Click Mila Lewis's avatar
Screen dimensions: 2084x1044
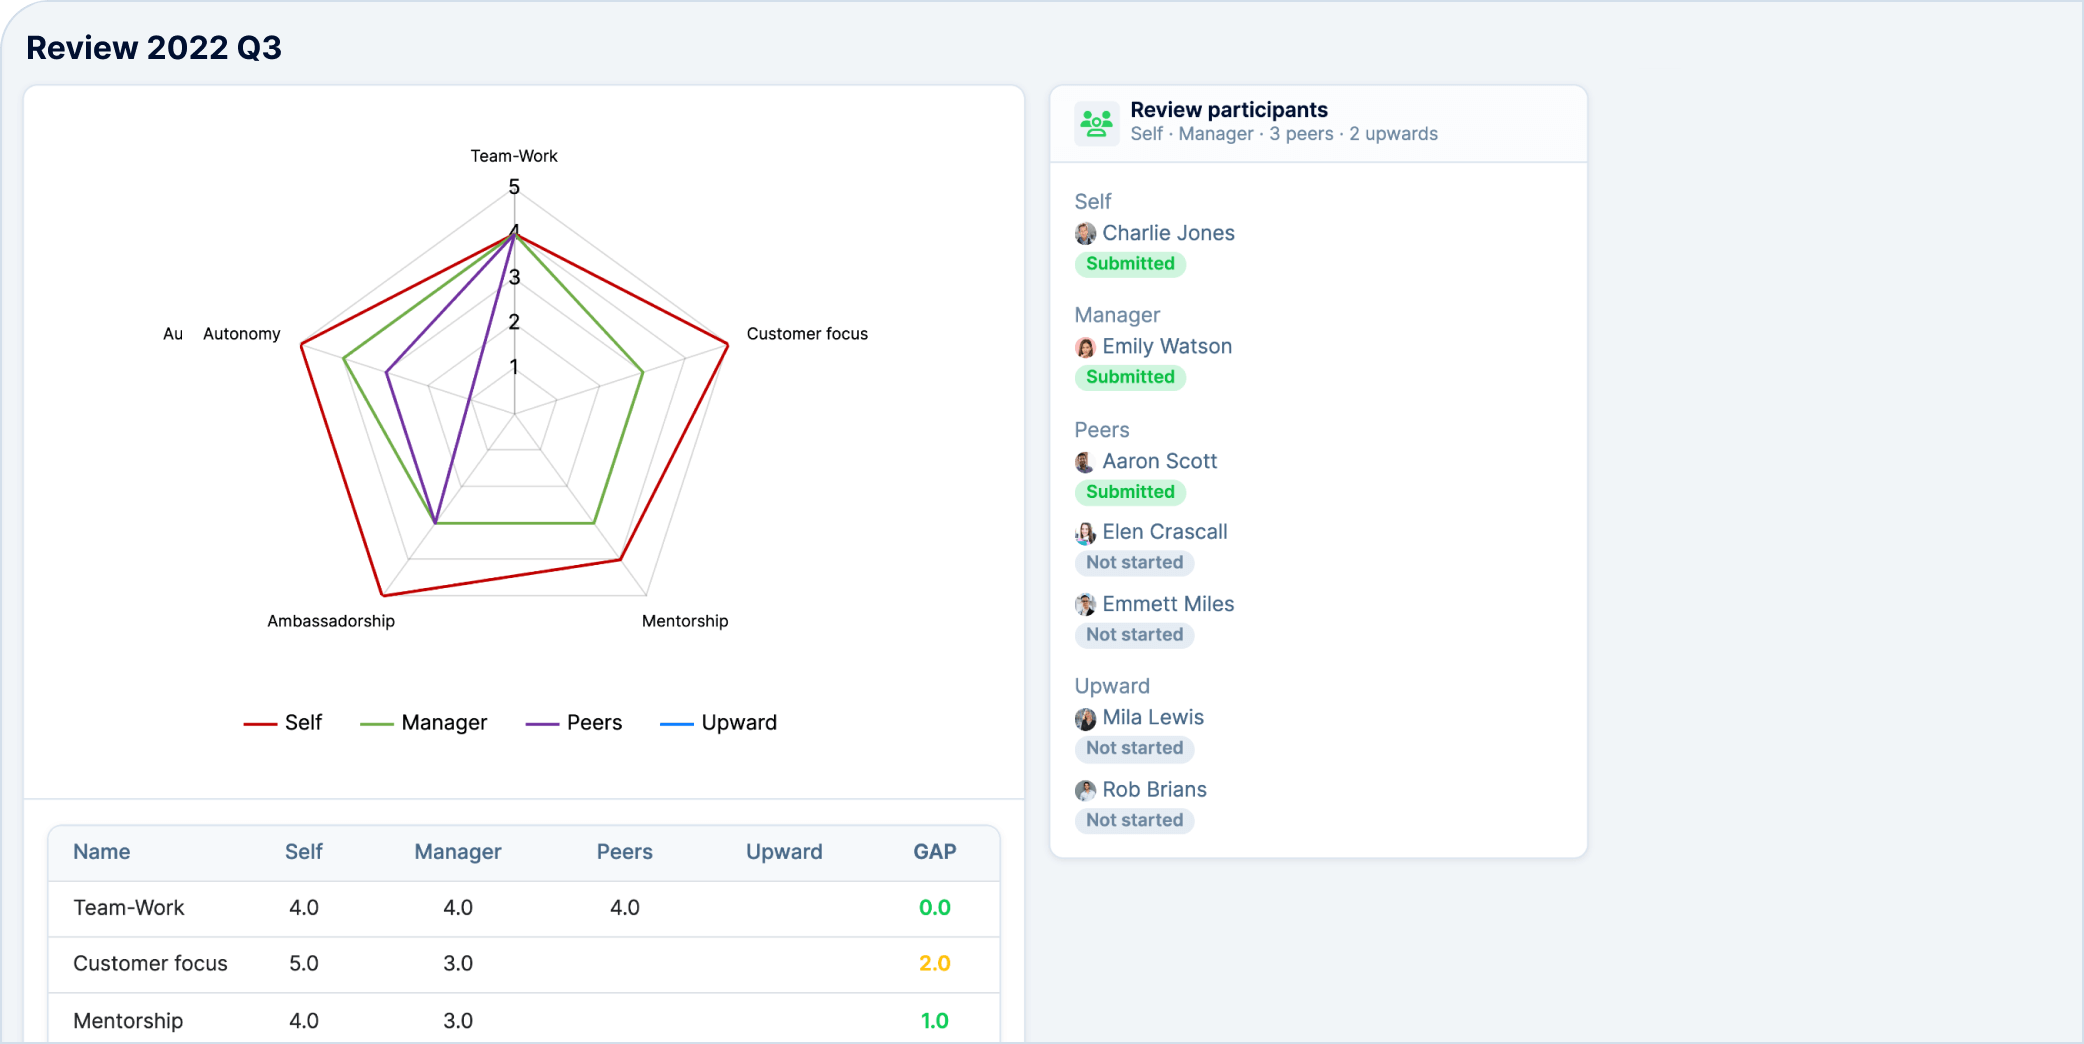[1085, 718]
